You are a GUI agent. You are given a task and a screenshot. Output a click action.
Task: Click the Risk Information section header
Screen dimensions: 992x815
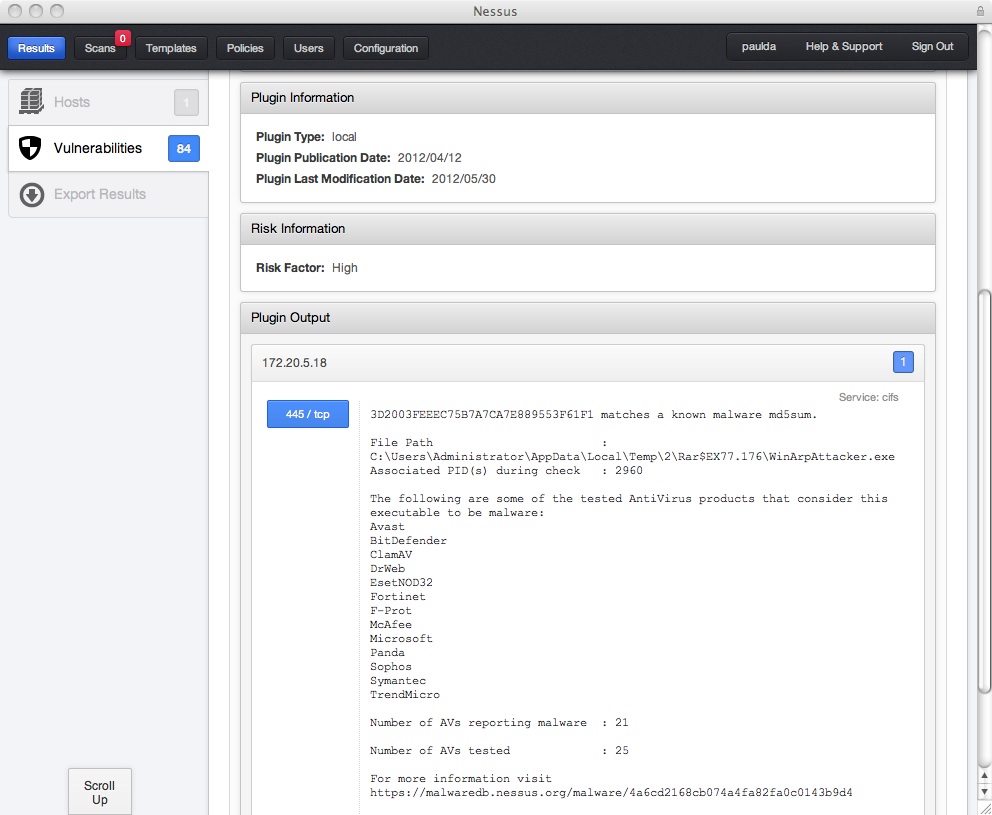pyautogui.click(x=588, y=229)
